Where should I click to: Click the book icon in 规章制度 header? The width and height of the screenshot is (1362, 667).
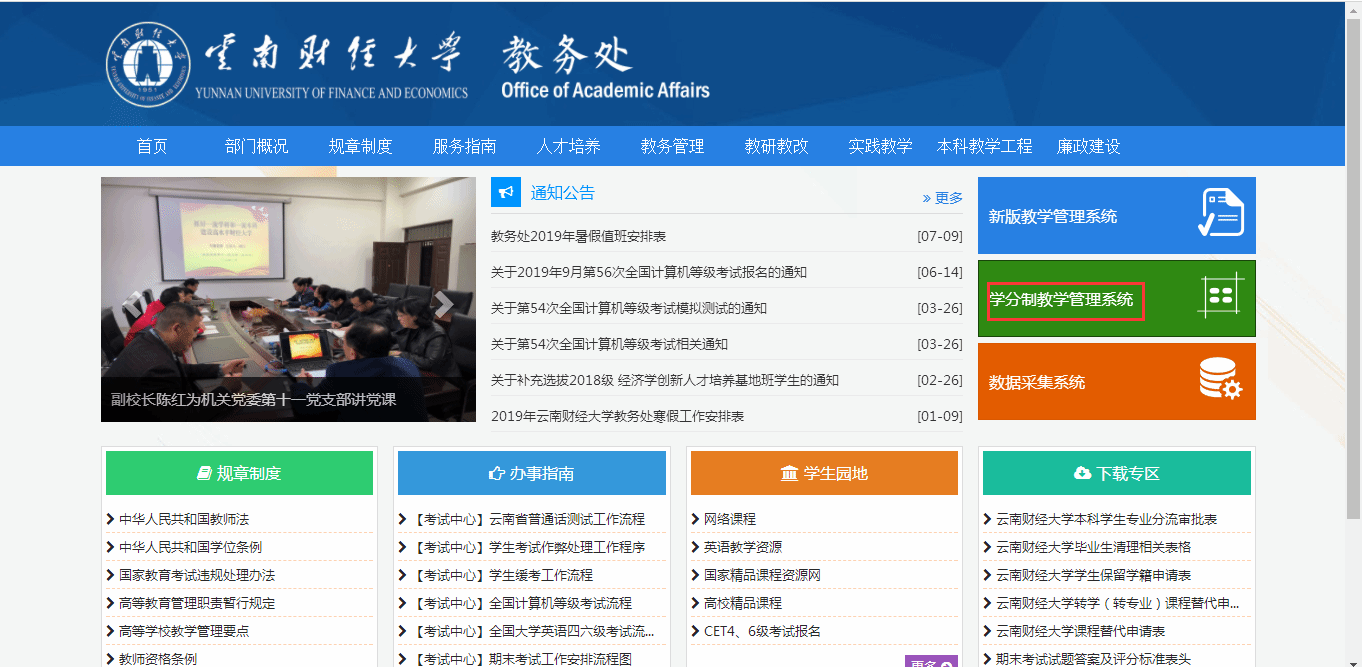(x=204, y=473)
